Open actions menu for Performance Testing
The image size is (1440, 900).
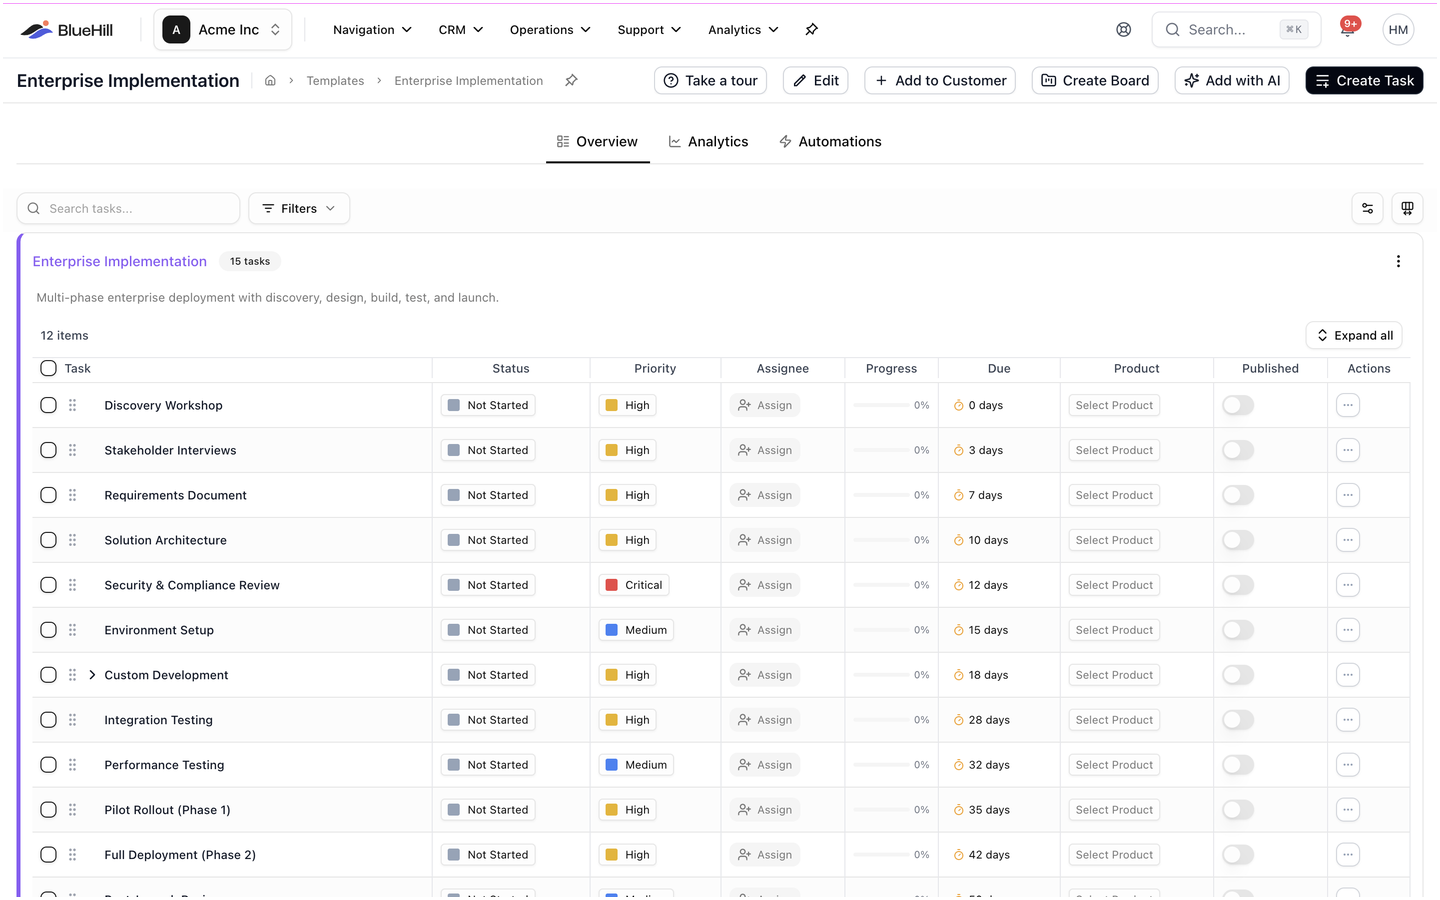pos(1348,765)
